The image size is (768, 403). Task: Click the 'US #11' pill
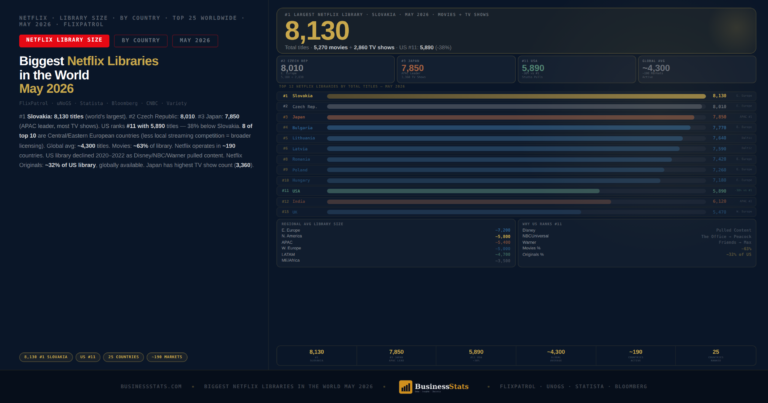(x=88, y=357)
